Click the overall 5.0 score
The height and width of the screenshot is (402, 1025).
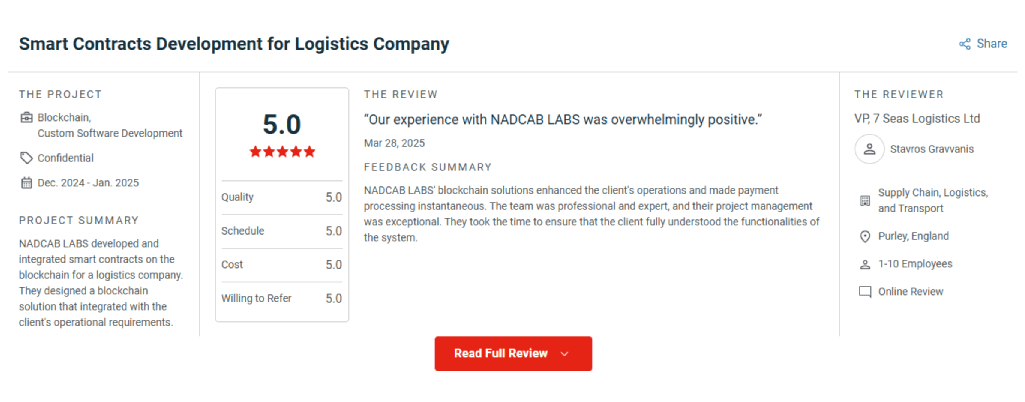pos(282,124)
